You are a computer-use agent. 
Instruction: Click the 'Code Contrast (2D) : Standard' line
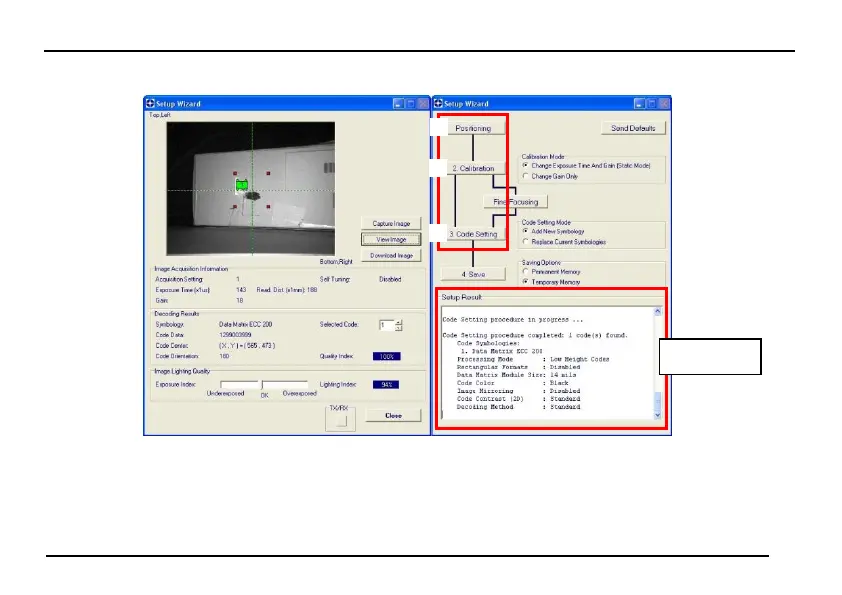[x=518, y=399]
